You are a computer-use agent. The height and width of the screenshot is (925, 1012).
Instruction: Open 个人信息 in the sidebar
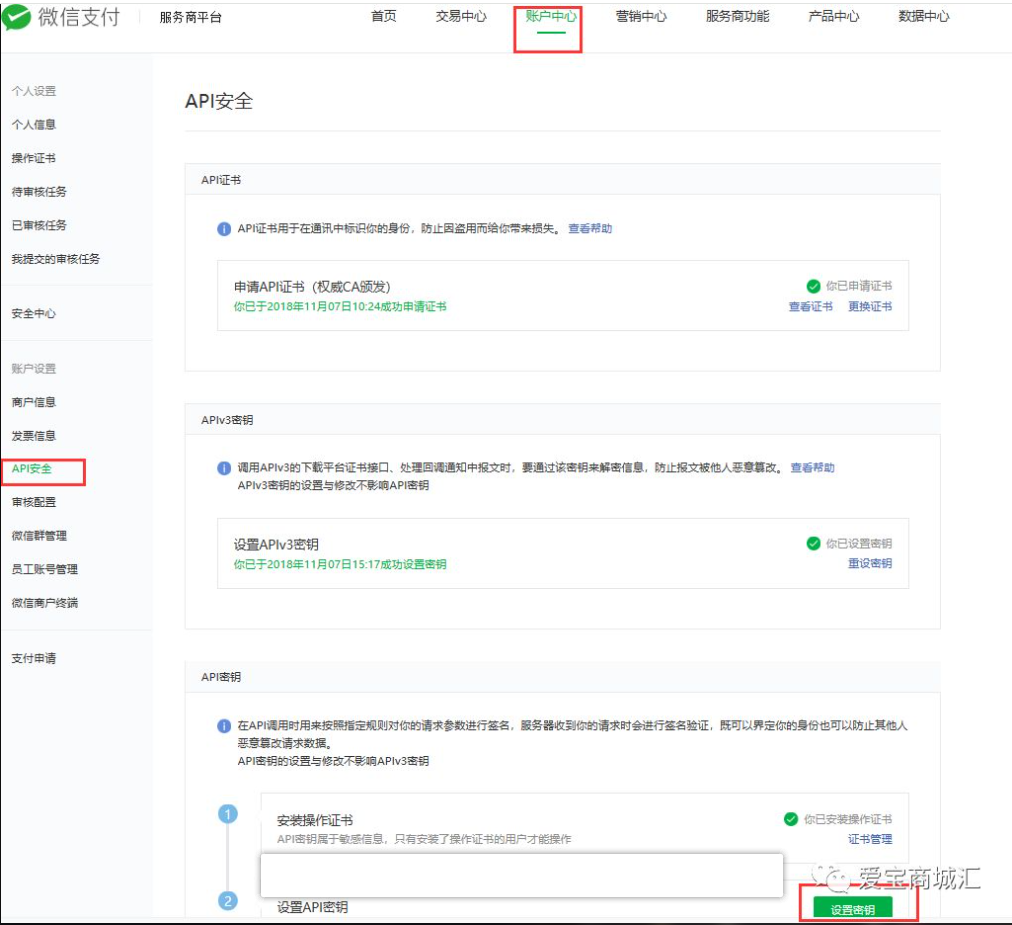pyautogui.click(x=34, y=125)
